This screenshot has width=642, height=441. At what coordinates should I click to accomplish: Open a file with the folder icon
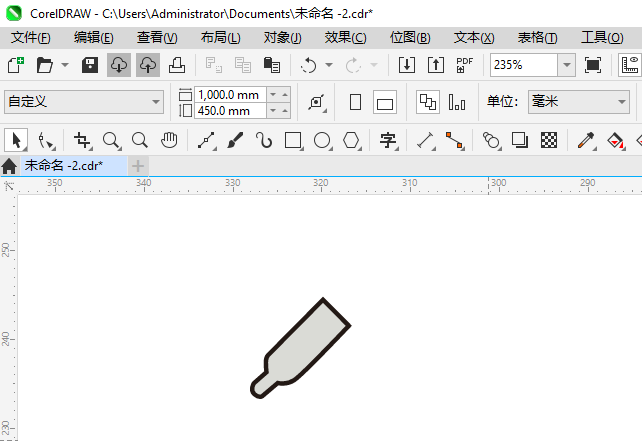[45, 65]
